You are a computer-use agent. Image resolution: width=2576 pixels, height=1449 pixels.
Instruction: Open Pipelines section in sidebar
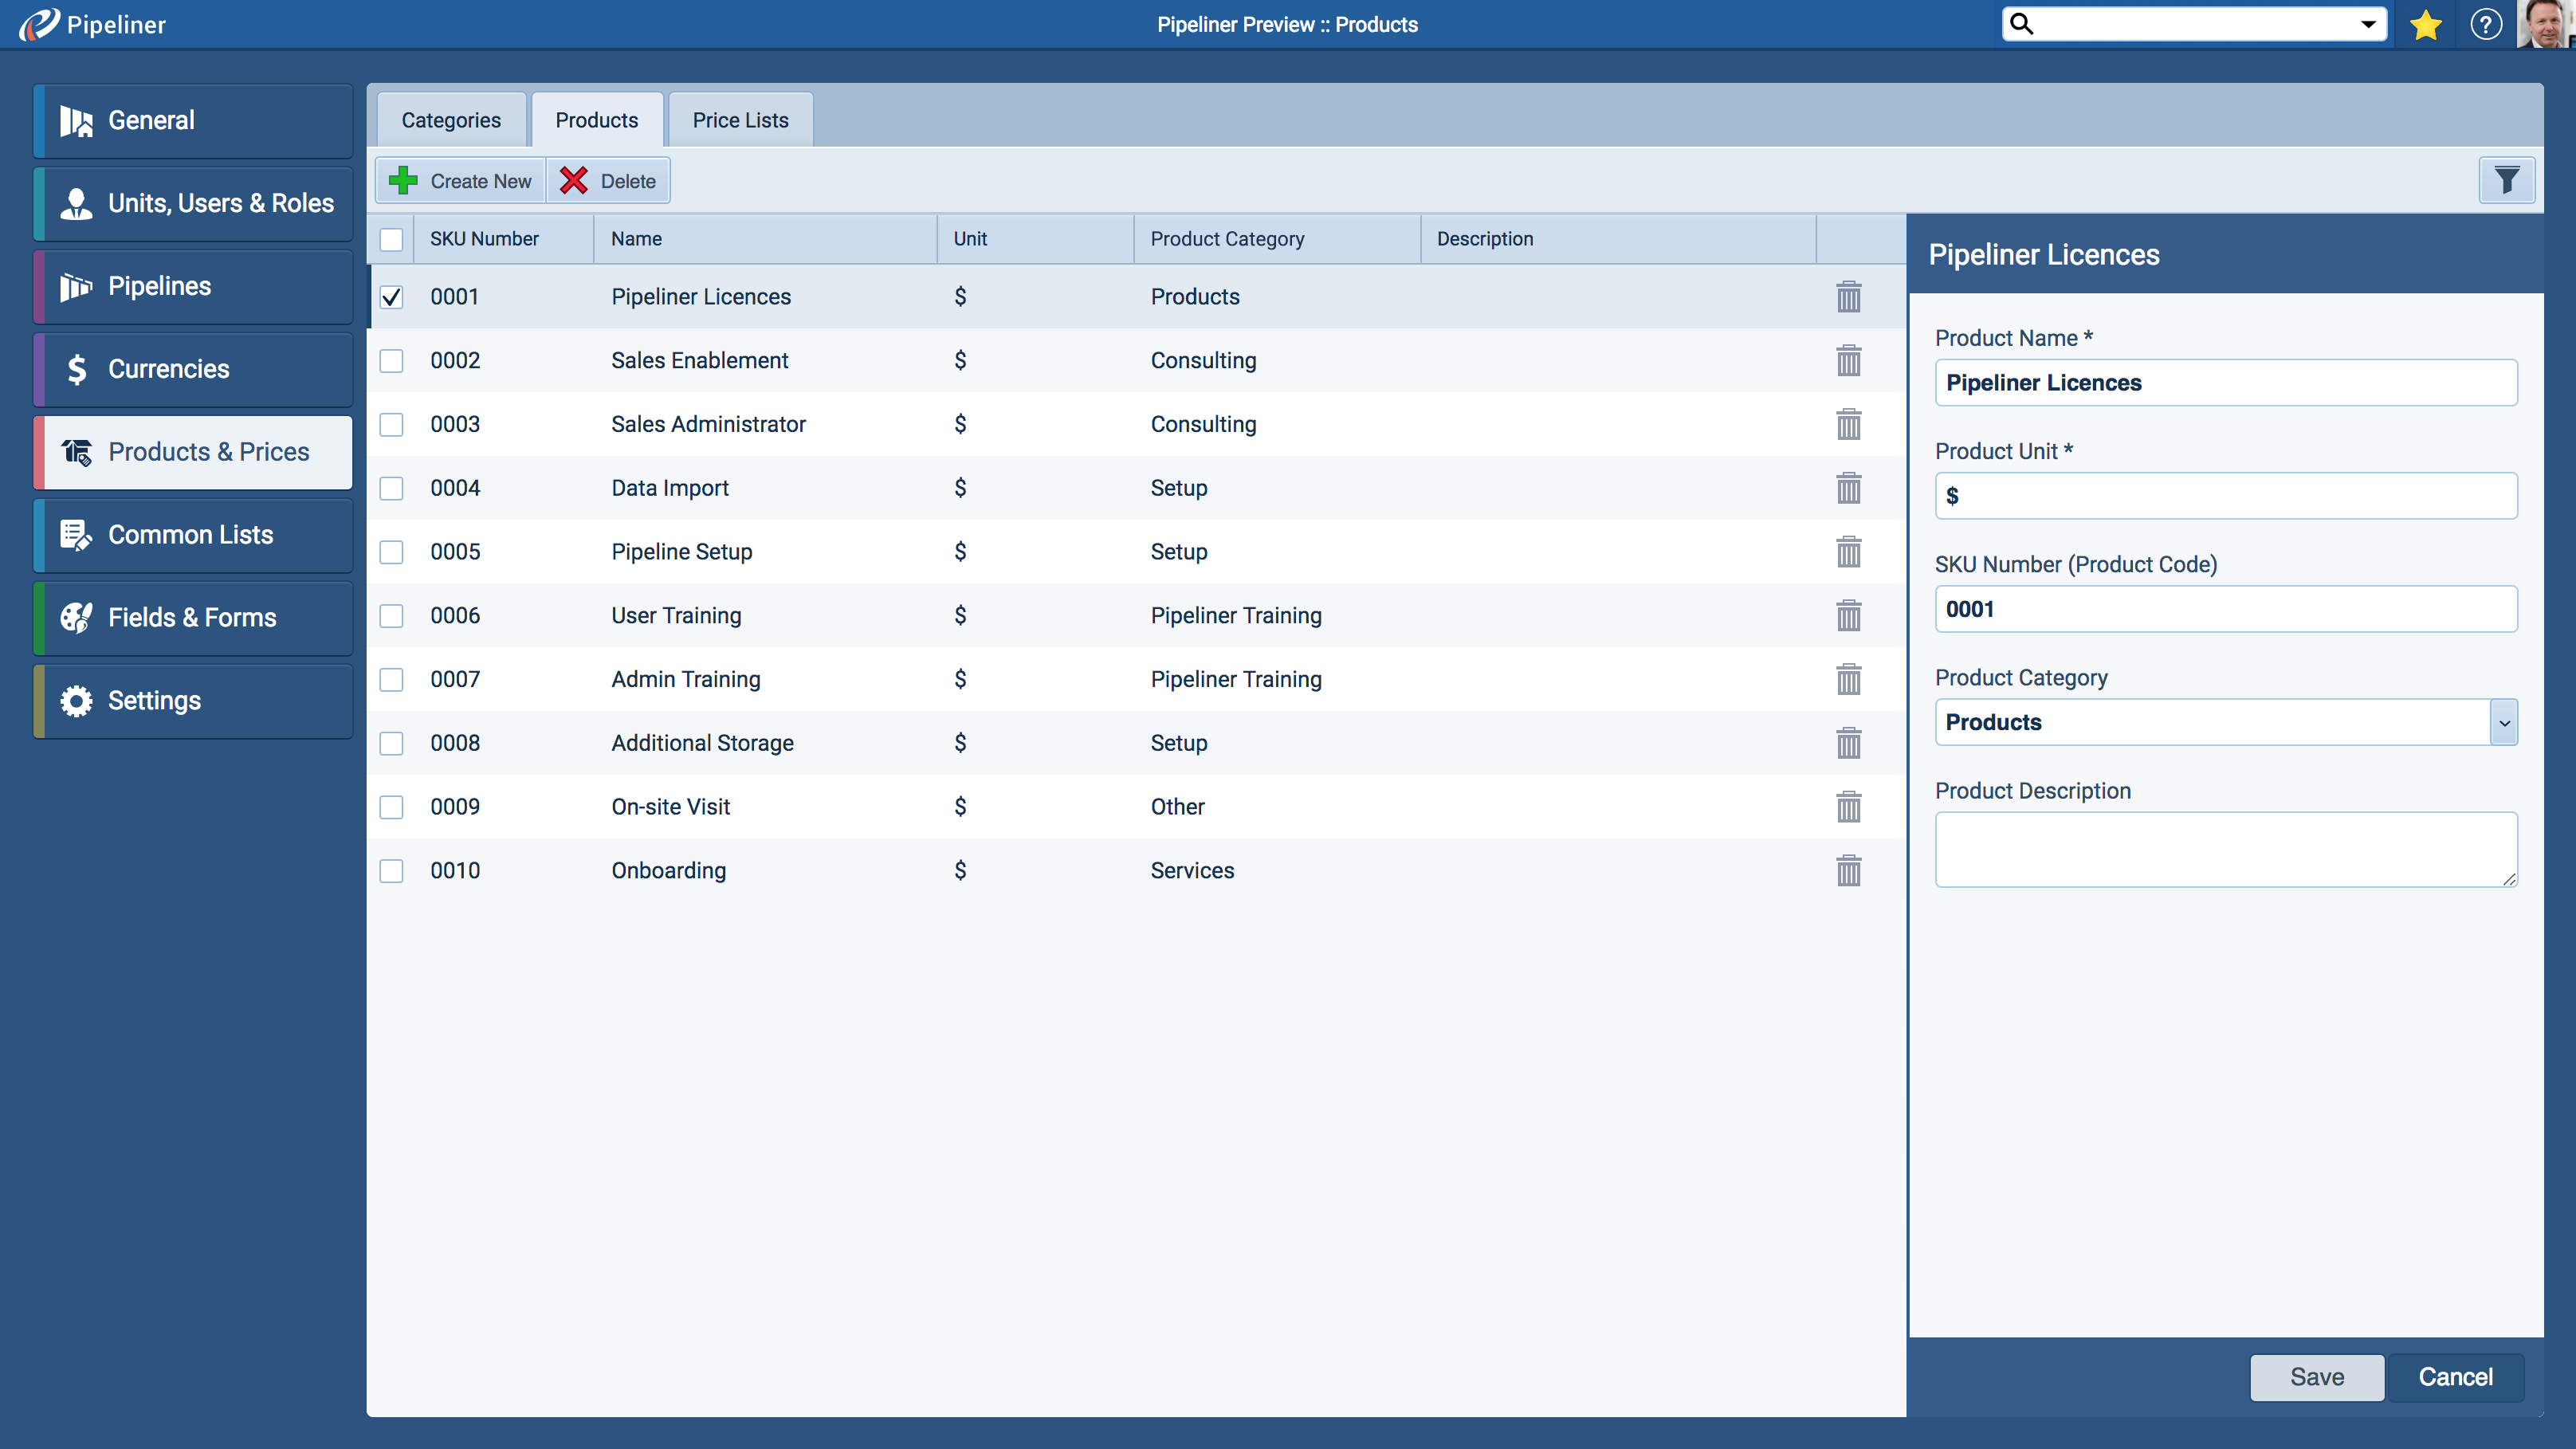[192, 286]
